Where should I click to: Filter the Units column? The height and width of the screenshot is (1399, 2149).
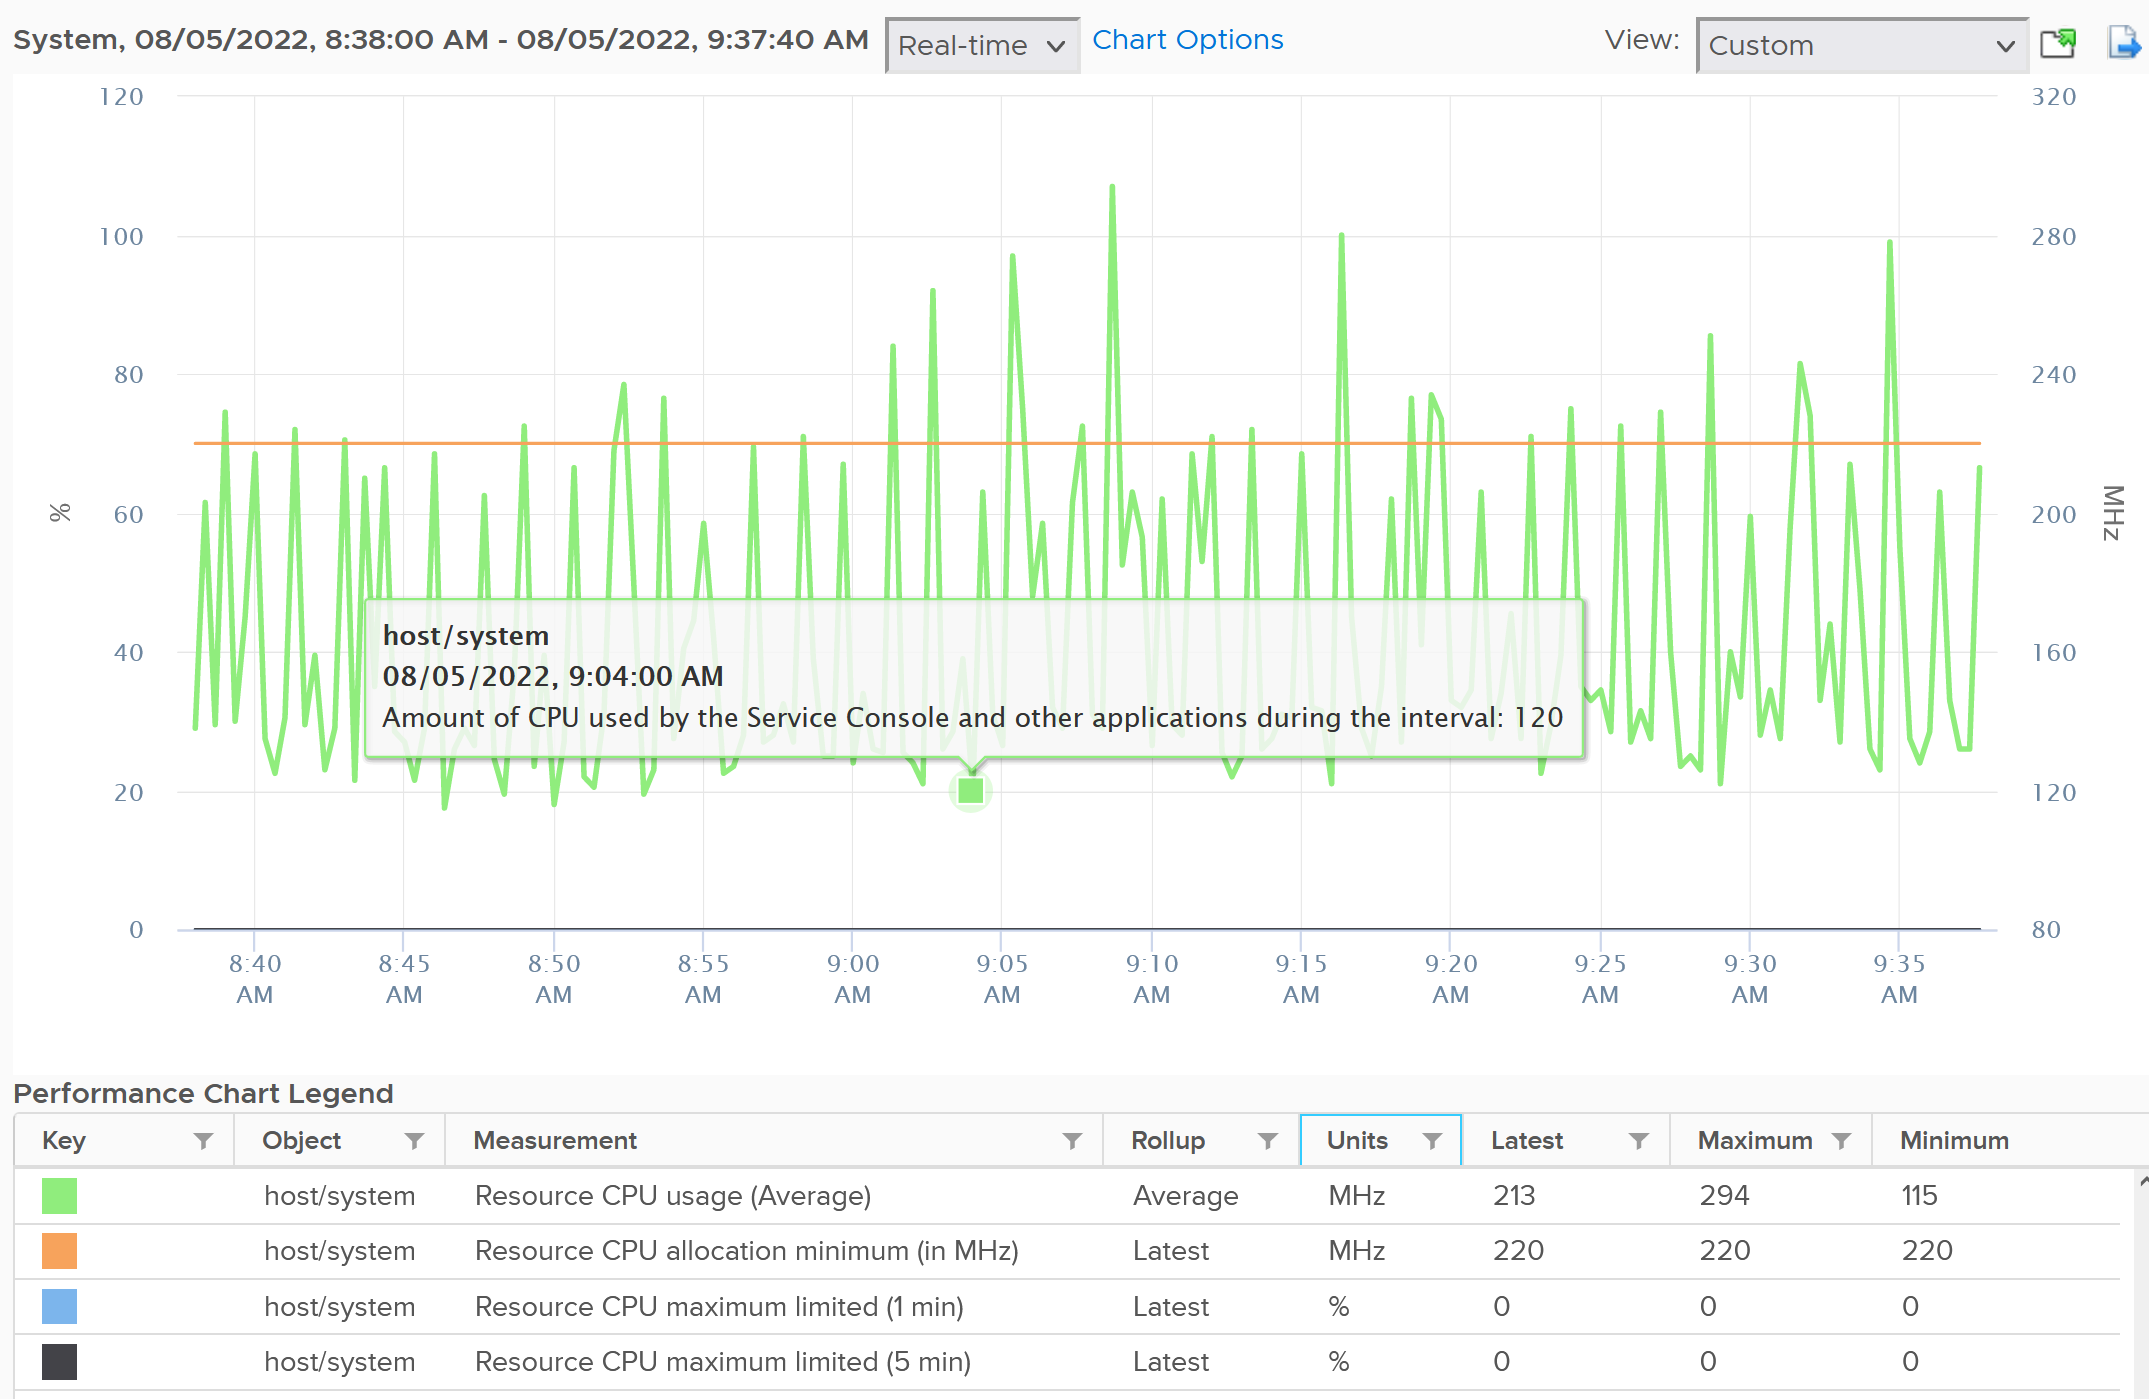point(1432,1141)
